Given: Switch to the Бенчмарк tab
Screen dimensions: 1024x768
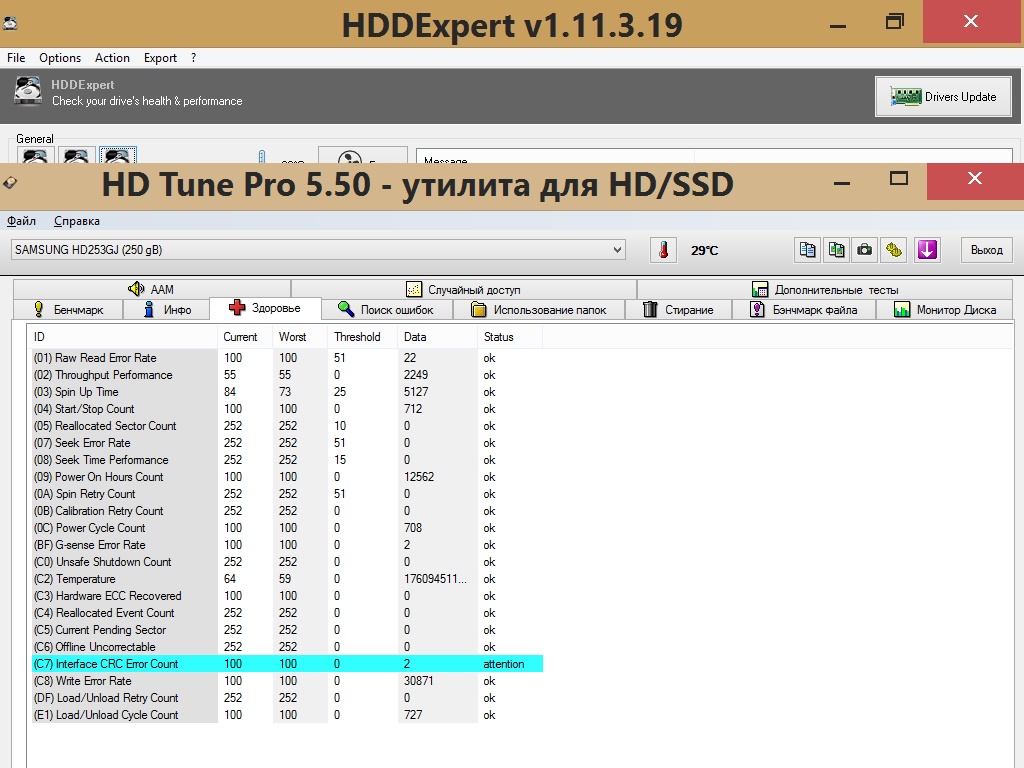Looking at the screenshot, I should point(68,309).
